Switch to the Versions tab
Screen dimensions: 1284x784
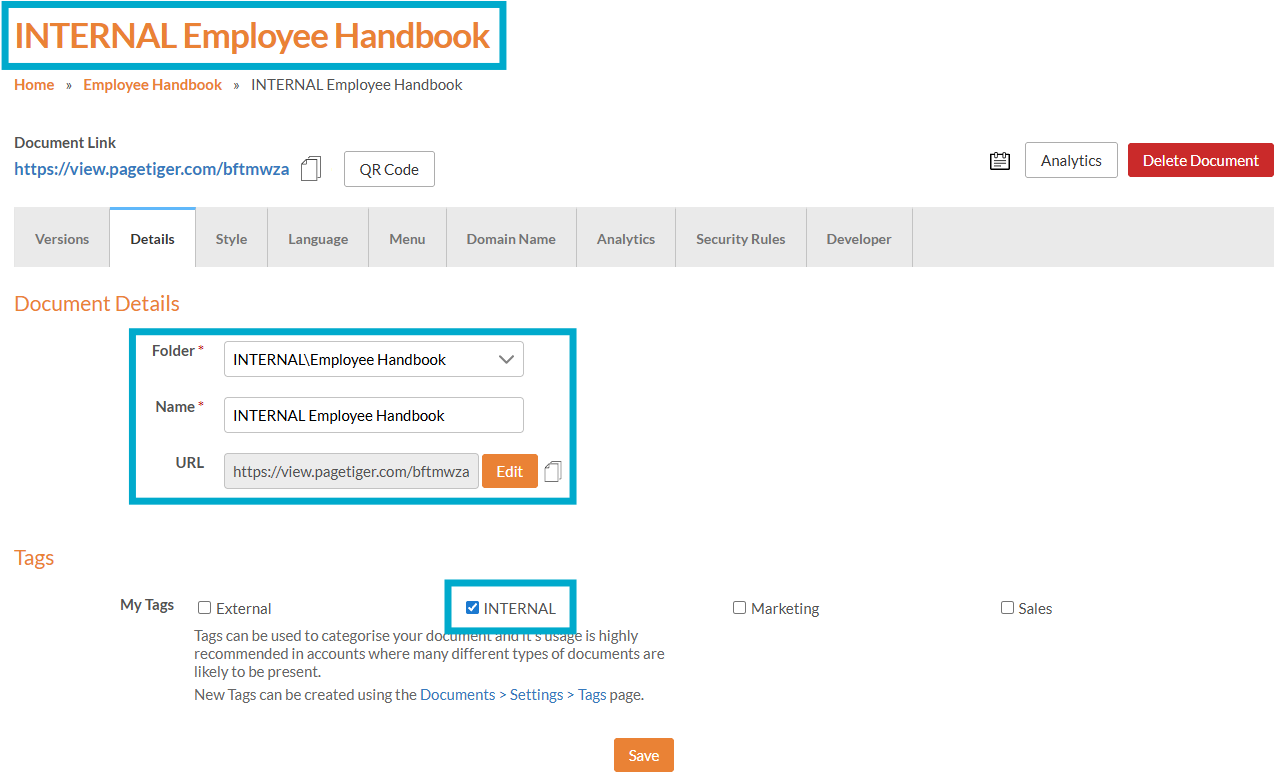tap(62, 239)
